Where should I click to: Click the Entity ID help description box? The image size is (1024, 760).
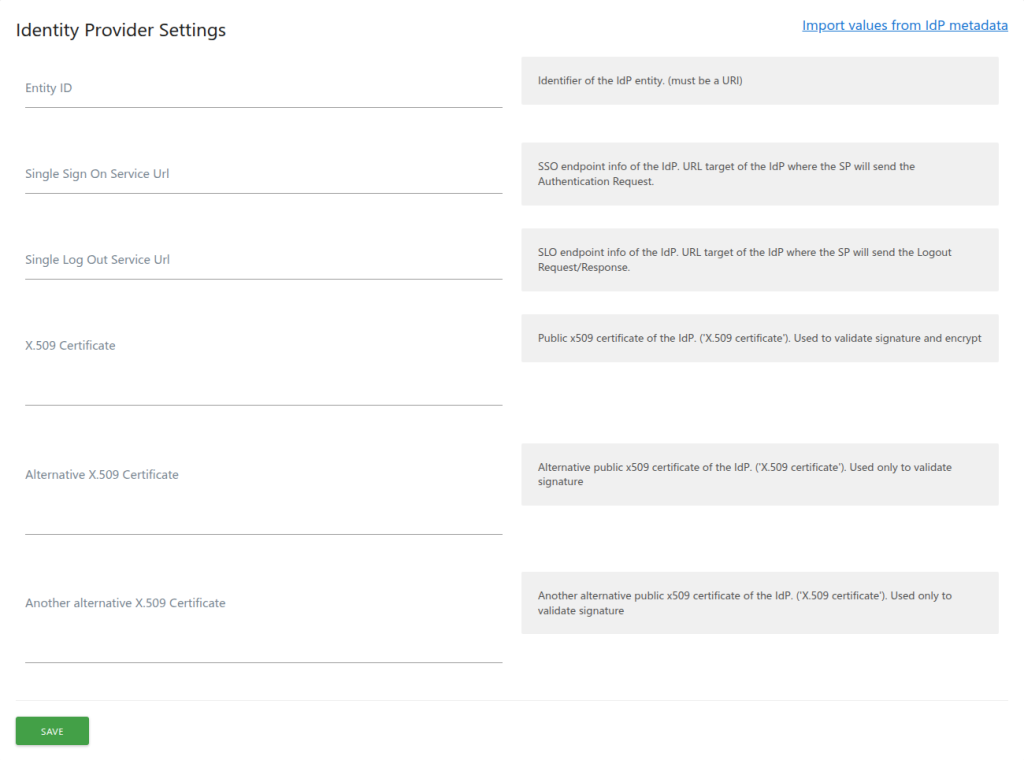pyautogui.click(x=759, y=81)
